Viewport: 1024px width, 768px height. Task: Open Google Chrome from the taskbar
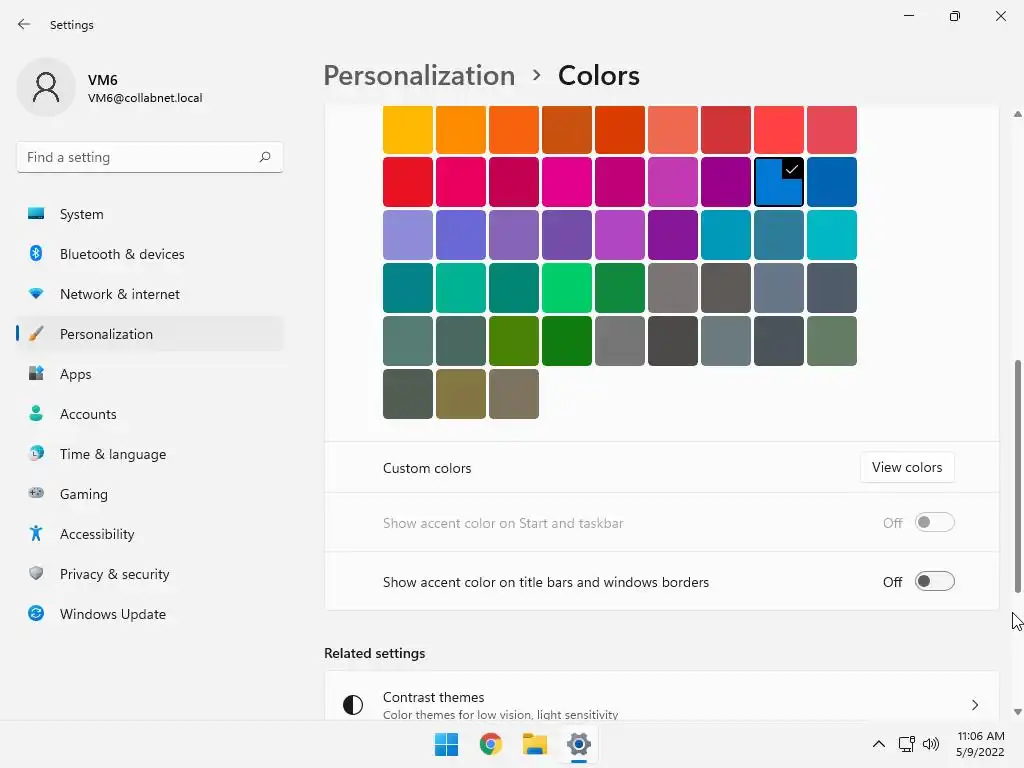(x=490, y=744)
